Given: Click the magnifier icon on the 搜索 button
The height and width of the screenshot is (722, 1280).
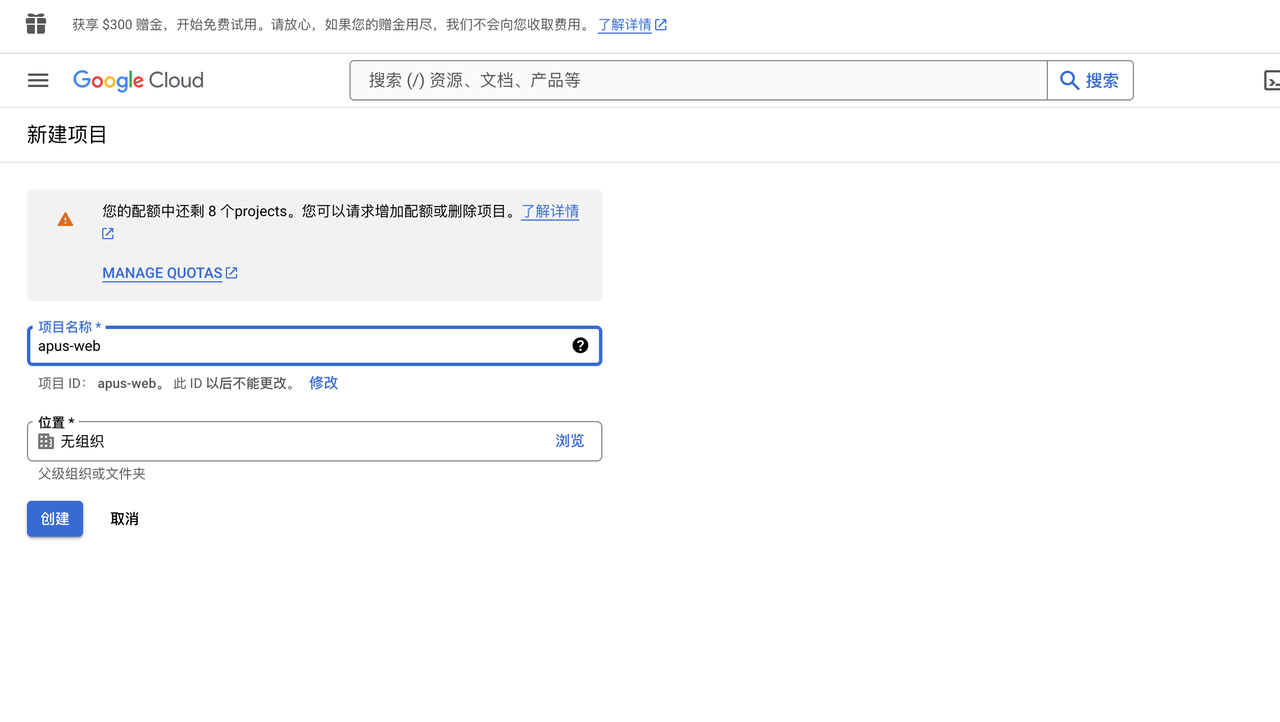Looking at the screenshot, I should 1069,80.
